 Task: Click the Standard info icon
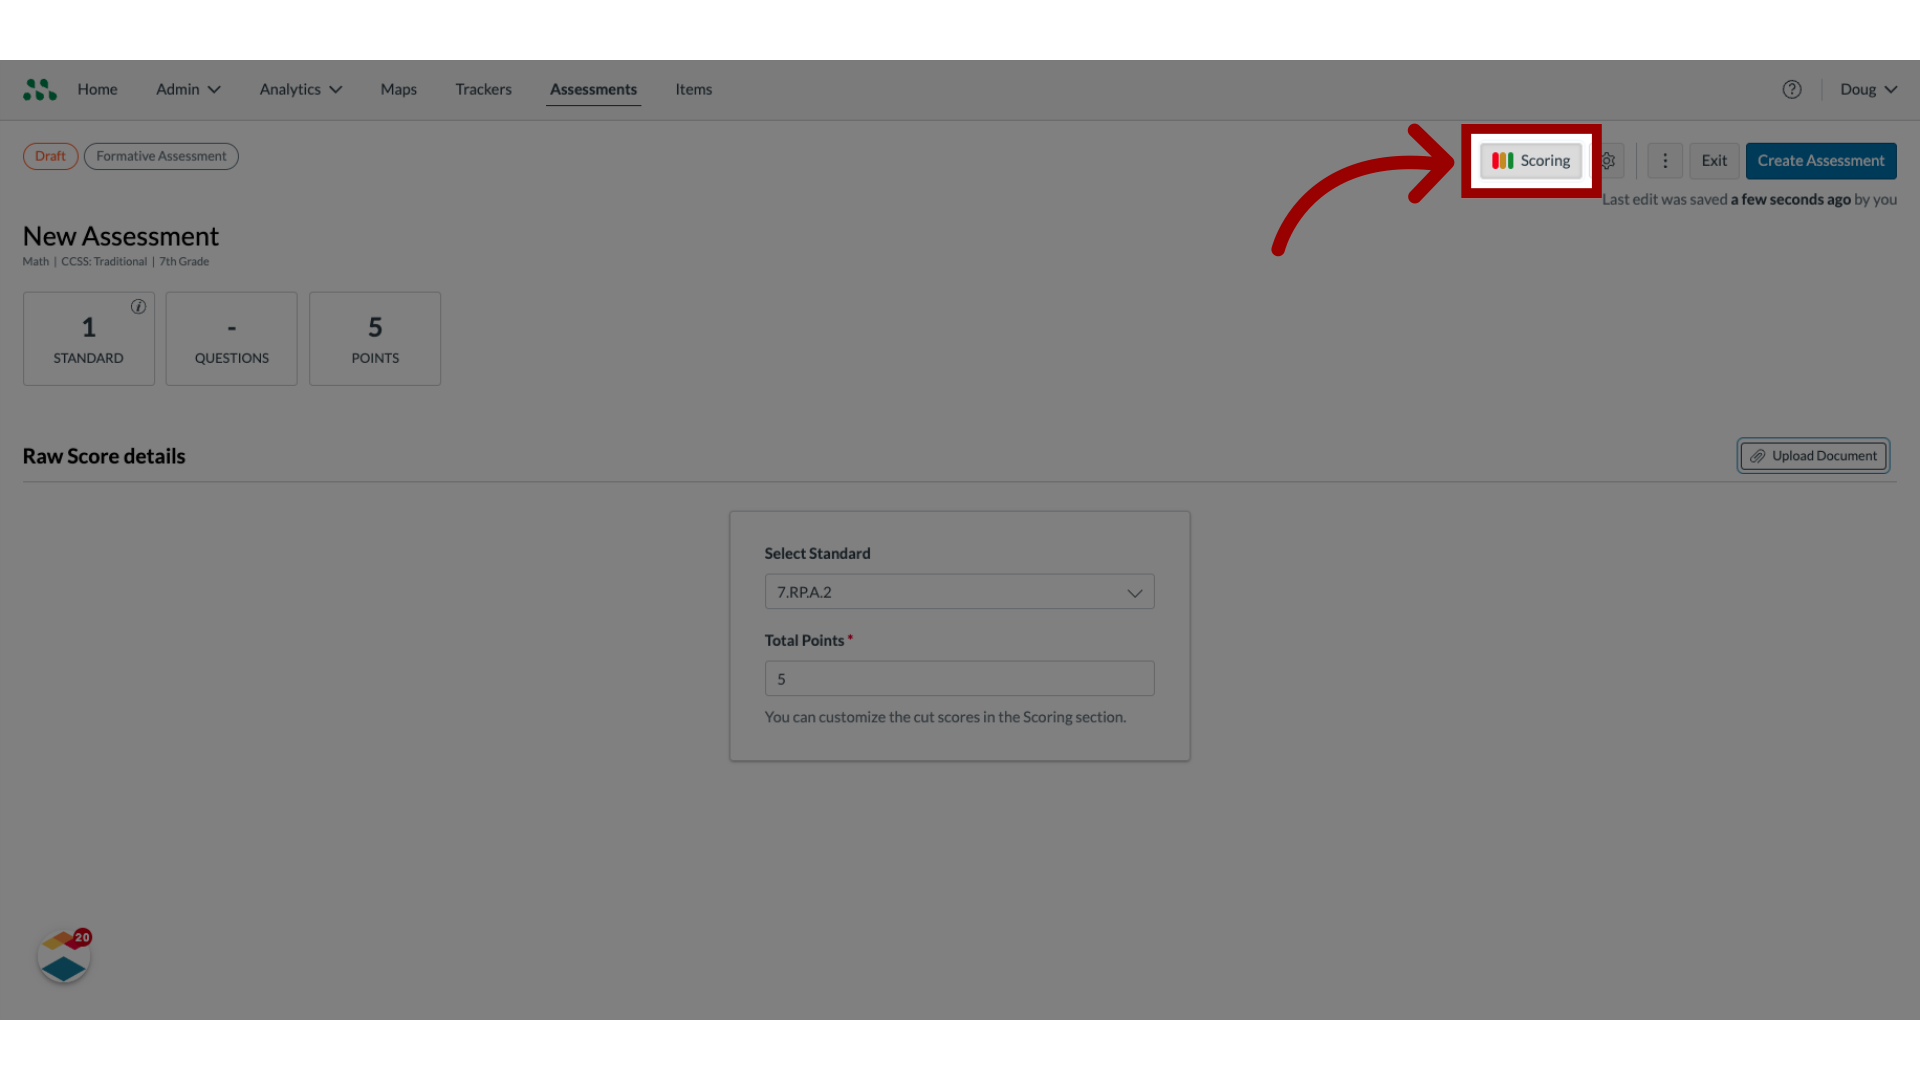coord(137,307)
